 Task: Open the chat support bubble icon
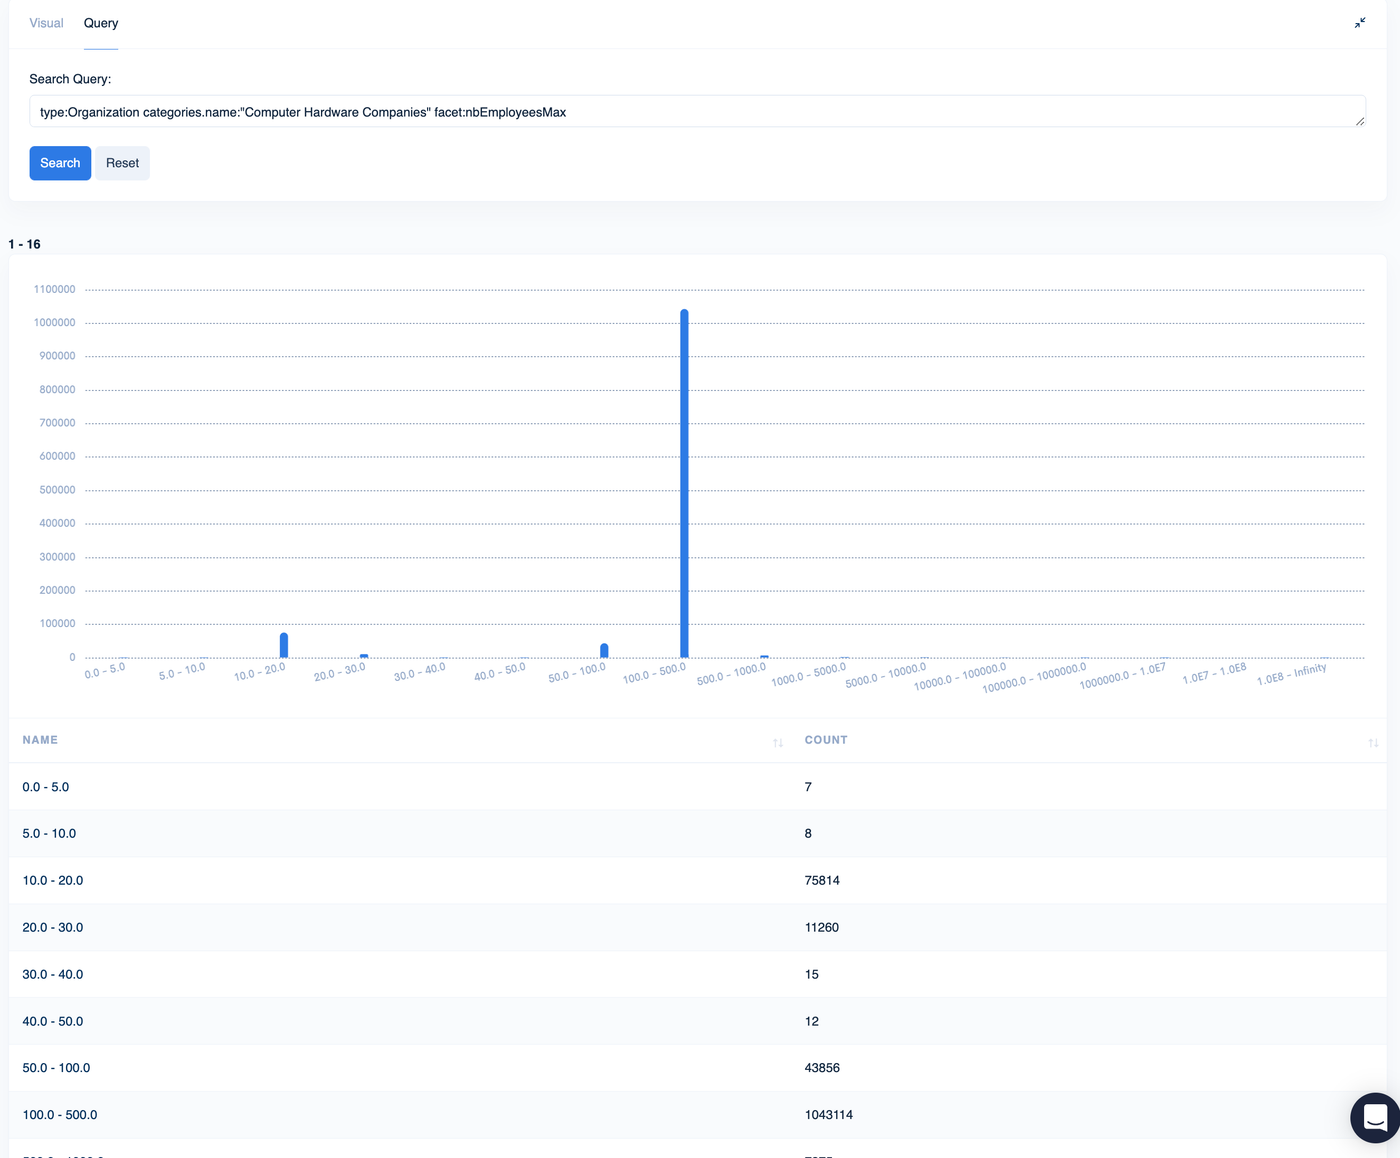[1375, 1117]
